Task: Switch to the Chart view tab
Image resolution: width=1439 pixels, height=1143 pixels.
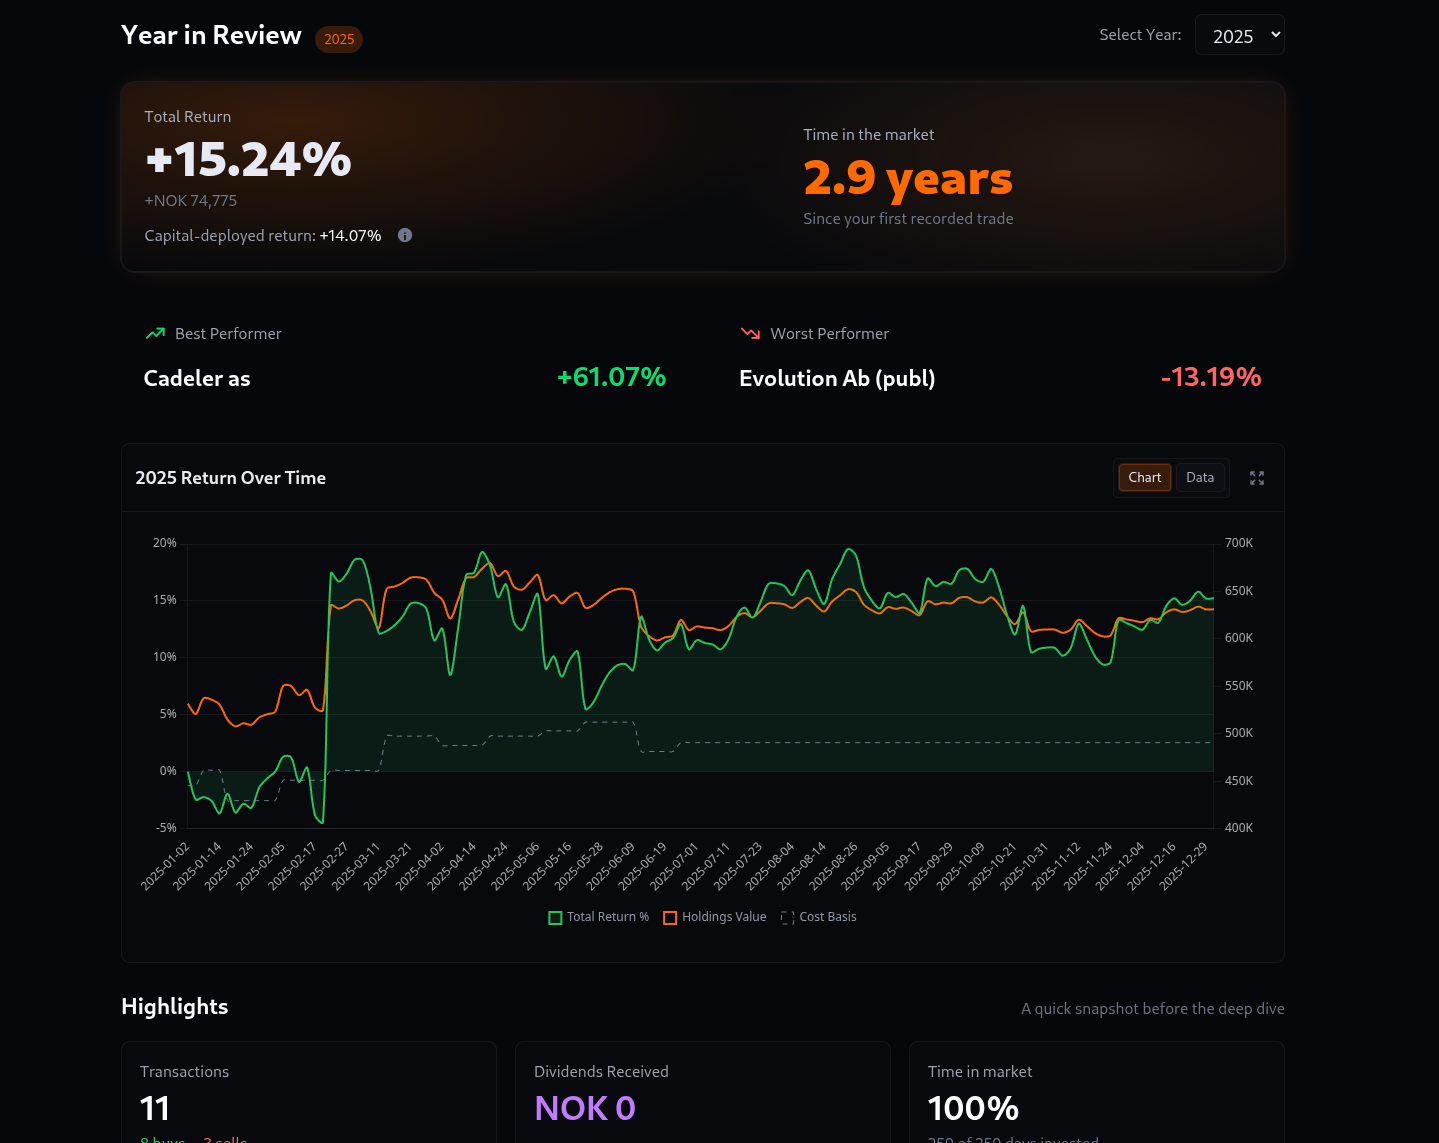Action: click(1144, 478)
